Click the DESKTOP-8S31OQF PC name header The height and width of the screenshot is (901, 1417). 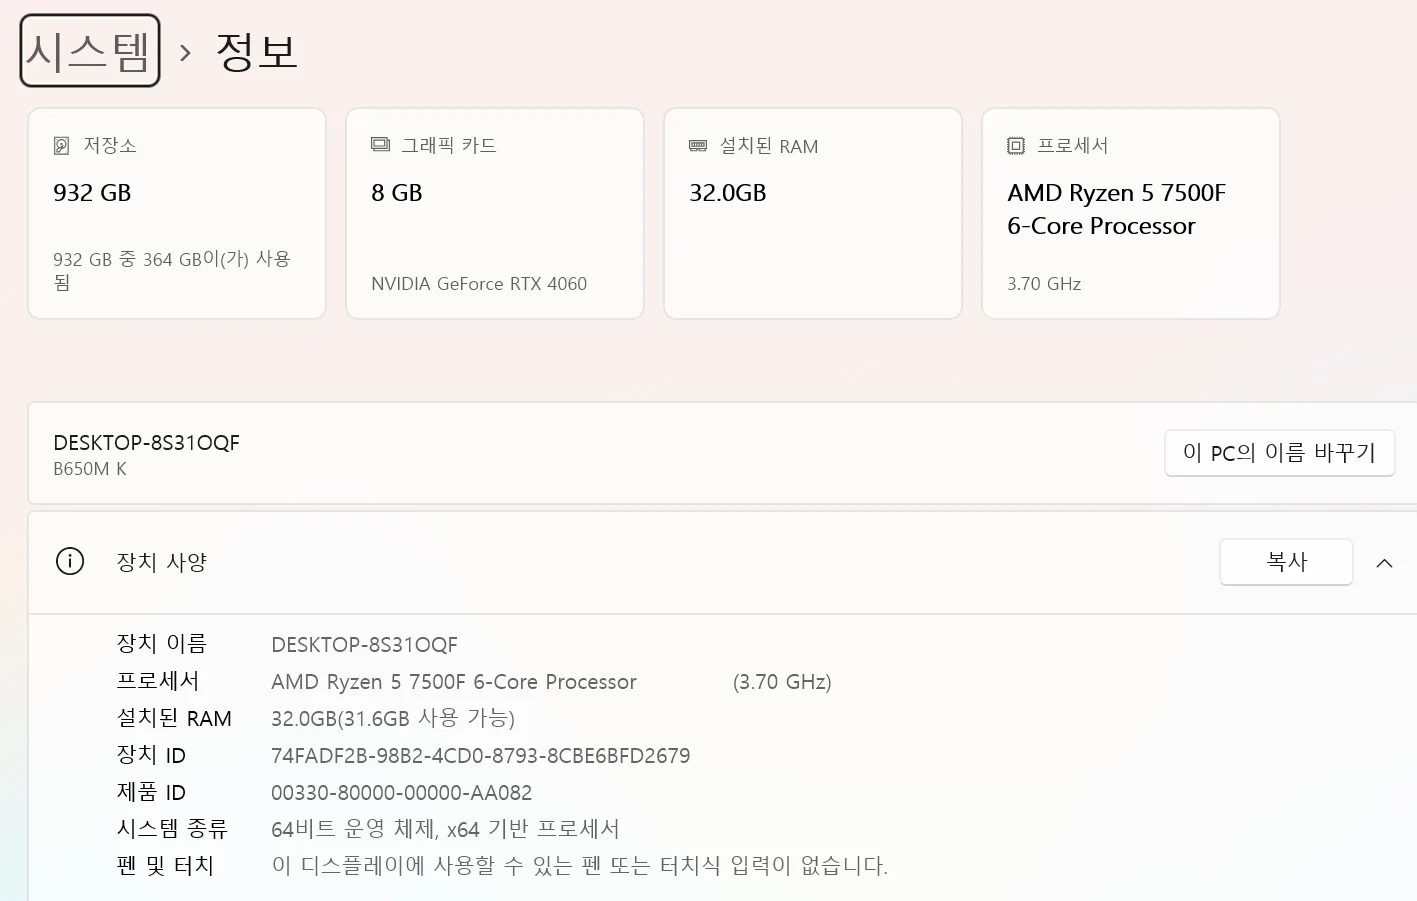146,443
